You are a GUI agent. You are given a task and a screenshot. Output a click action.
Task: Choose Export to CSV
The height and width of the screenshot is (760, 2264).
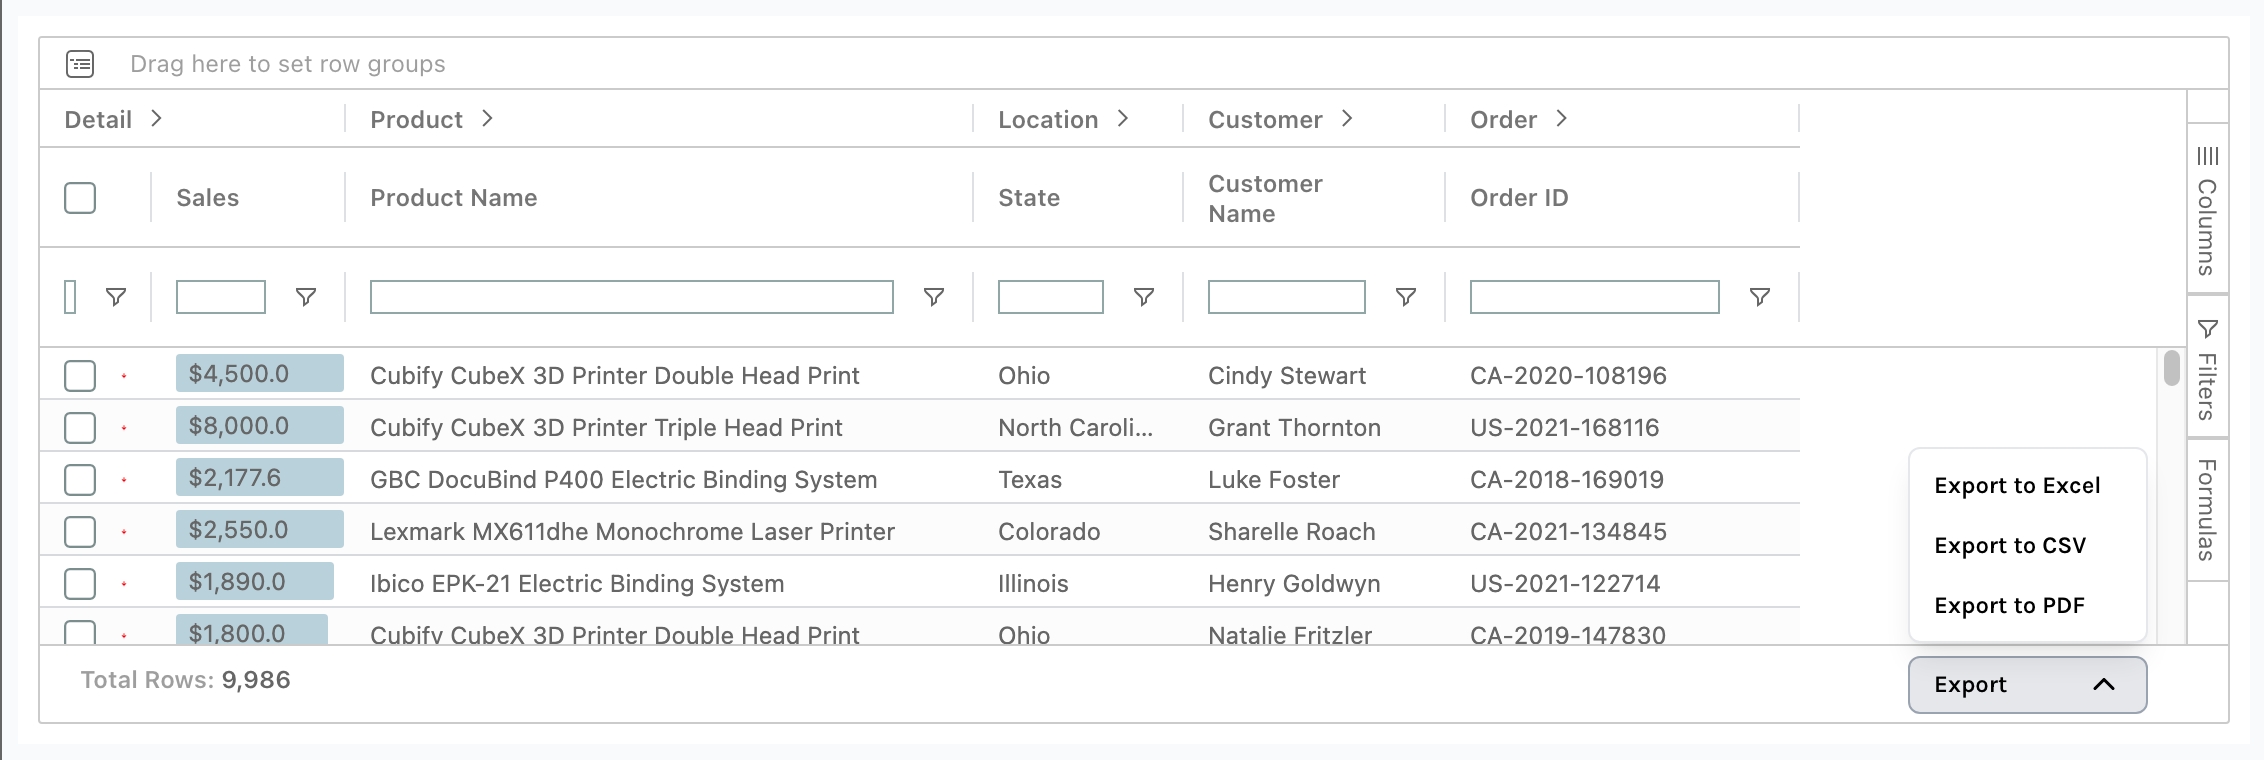2010,546
